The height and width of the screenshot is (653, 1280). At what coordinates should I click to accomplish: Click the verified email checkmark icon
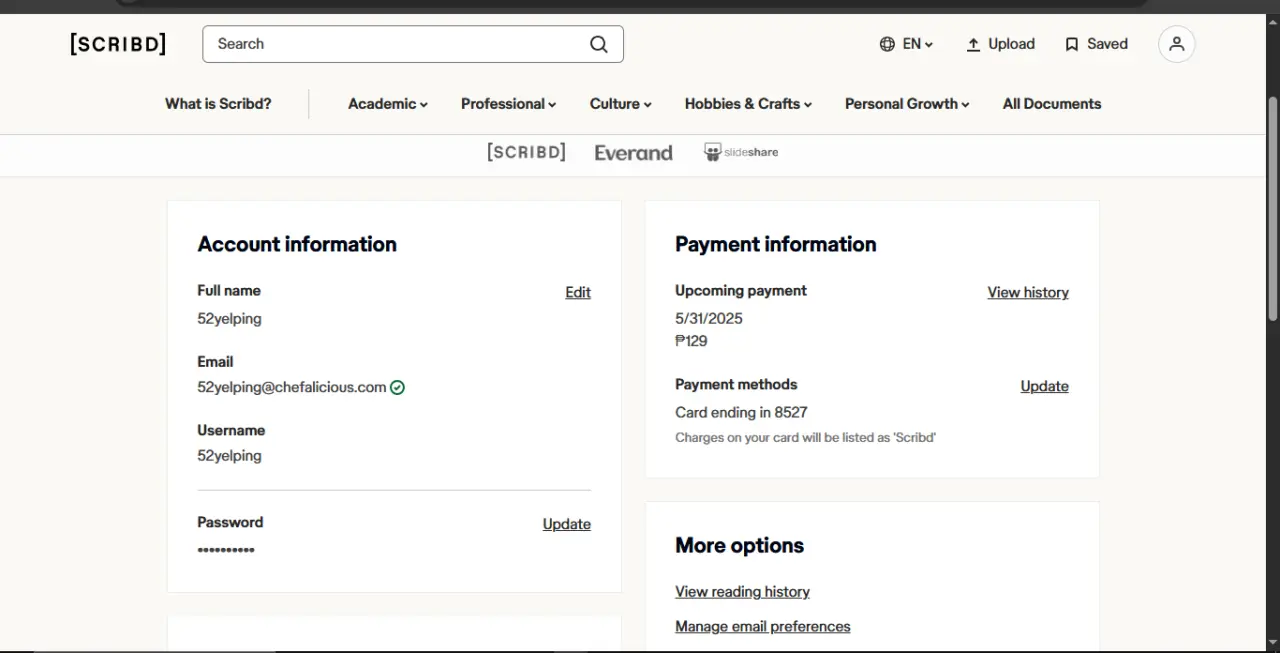pos(397,387)
